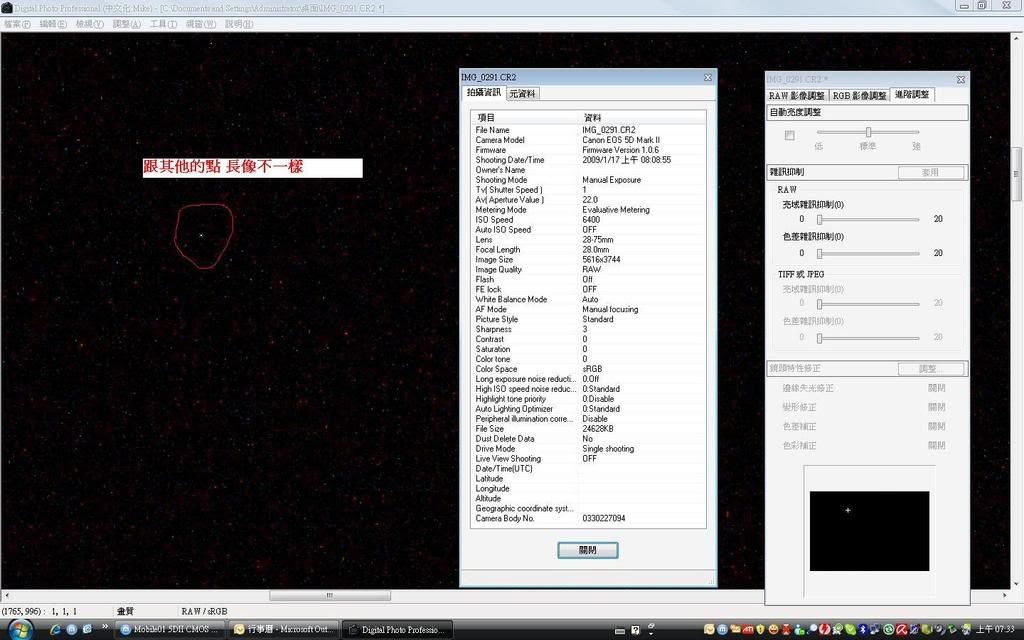Toggle the auto brightness adjustment checkbox
This screenshot has height=640, width=1024.
tap(790, 135)
